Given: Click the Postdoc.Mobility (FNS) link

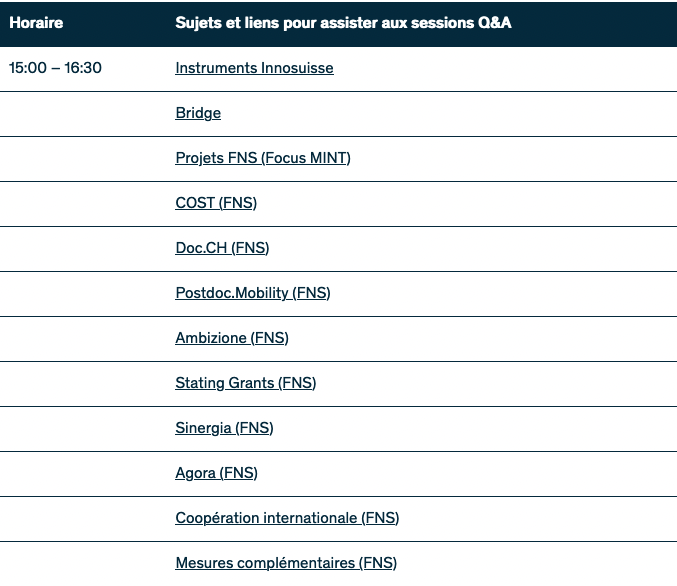Looking at the screenshot, I should tap(252, 293).
